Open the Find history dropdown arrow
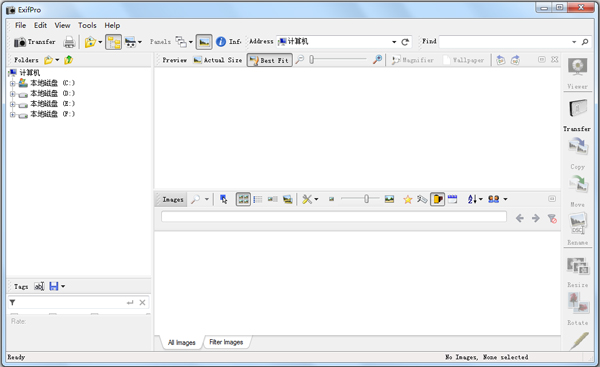The image size is (600, 367). point(574,42)
